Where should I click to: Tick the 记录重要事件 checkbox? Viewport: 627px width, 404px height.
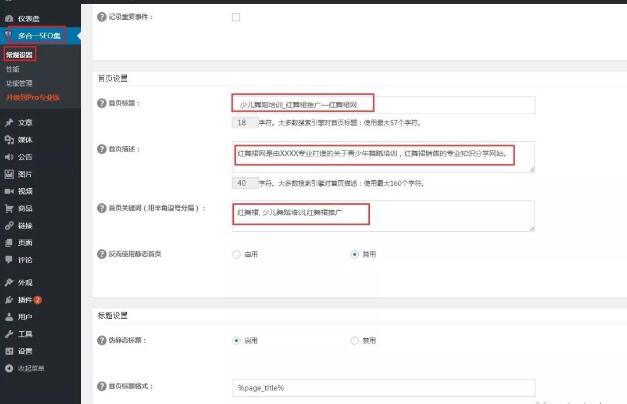(236, 17)
